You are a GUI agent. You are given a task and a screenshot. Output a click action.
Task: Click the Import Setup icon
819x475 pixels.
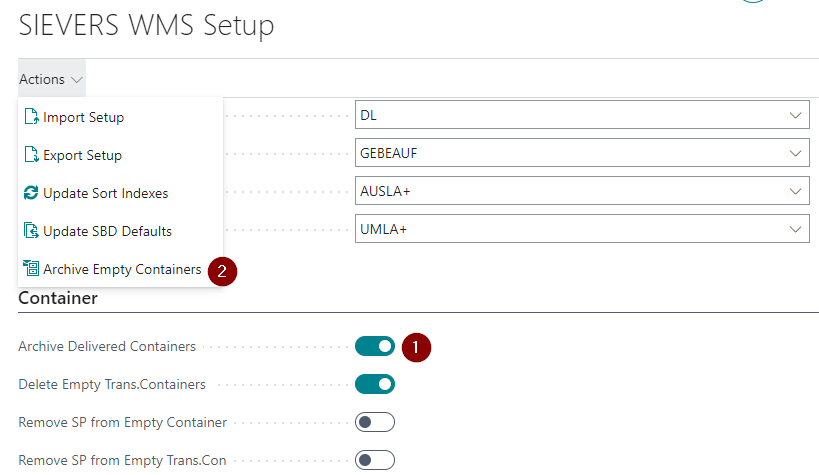[31, 117]
